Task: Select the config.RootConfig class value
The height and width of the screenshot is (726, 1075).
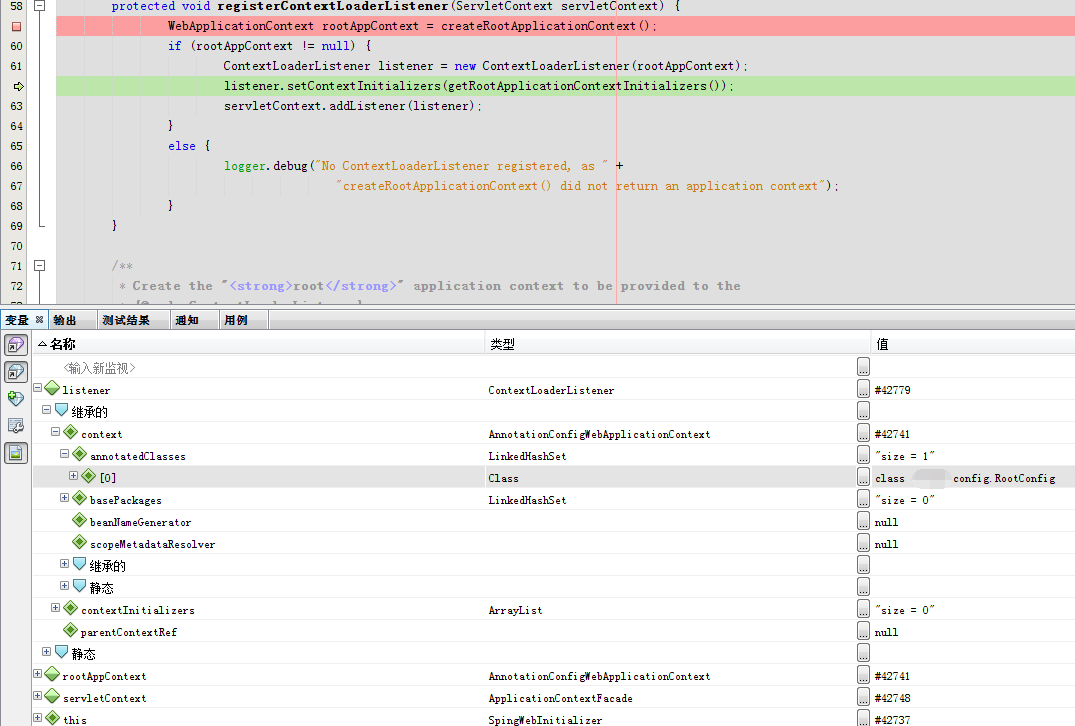Action: (x=965, y=478)
